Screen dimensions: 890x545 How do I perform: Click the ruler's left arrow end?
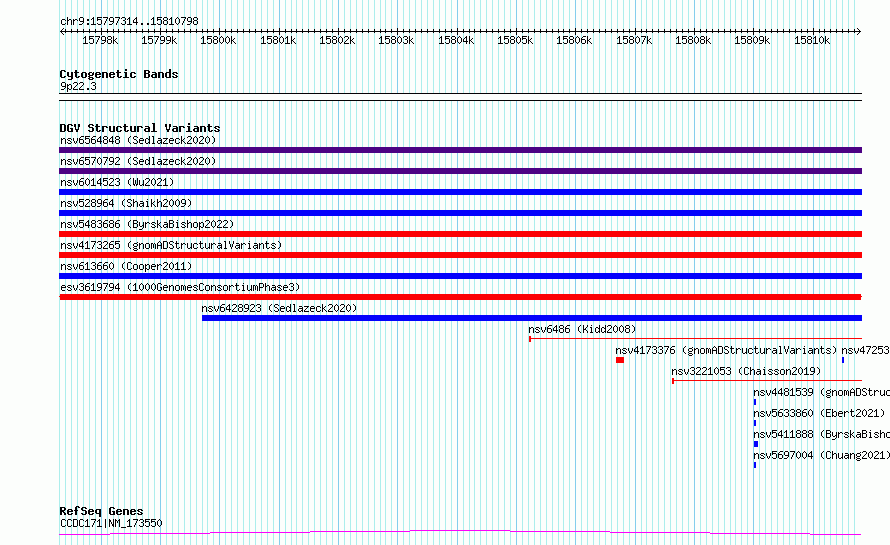pos(62,31)
